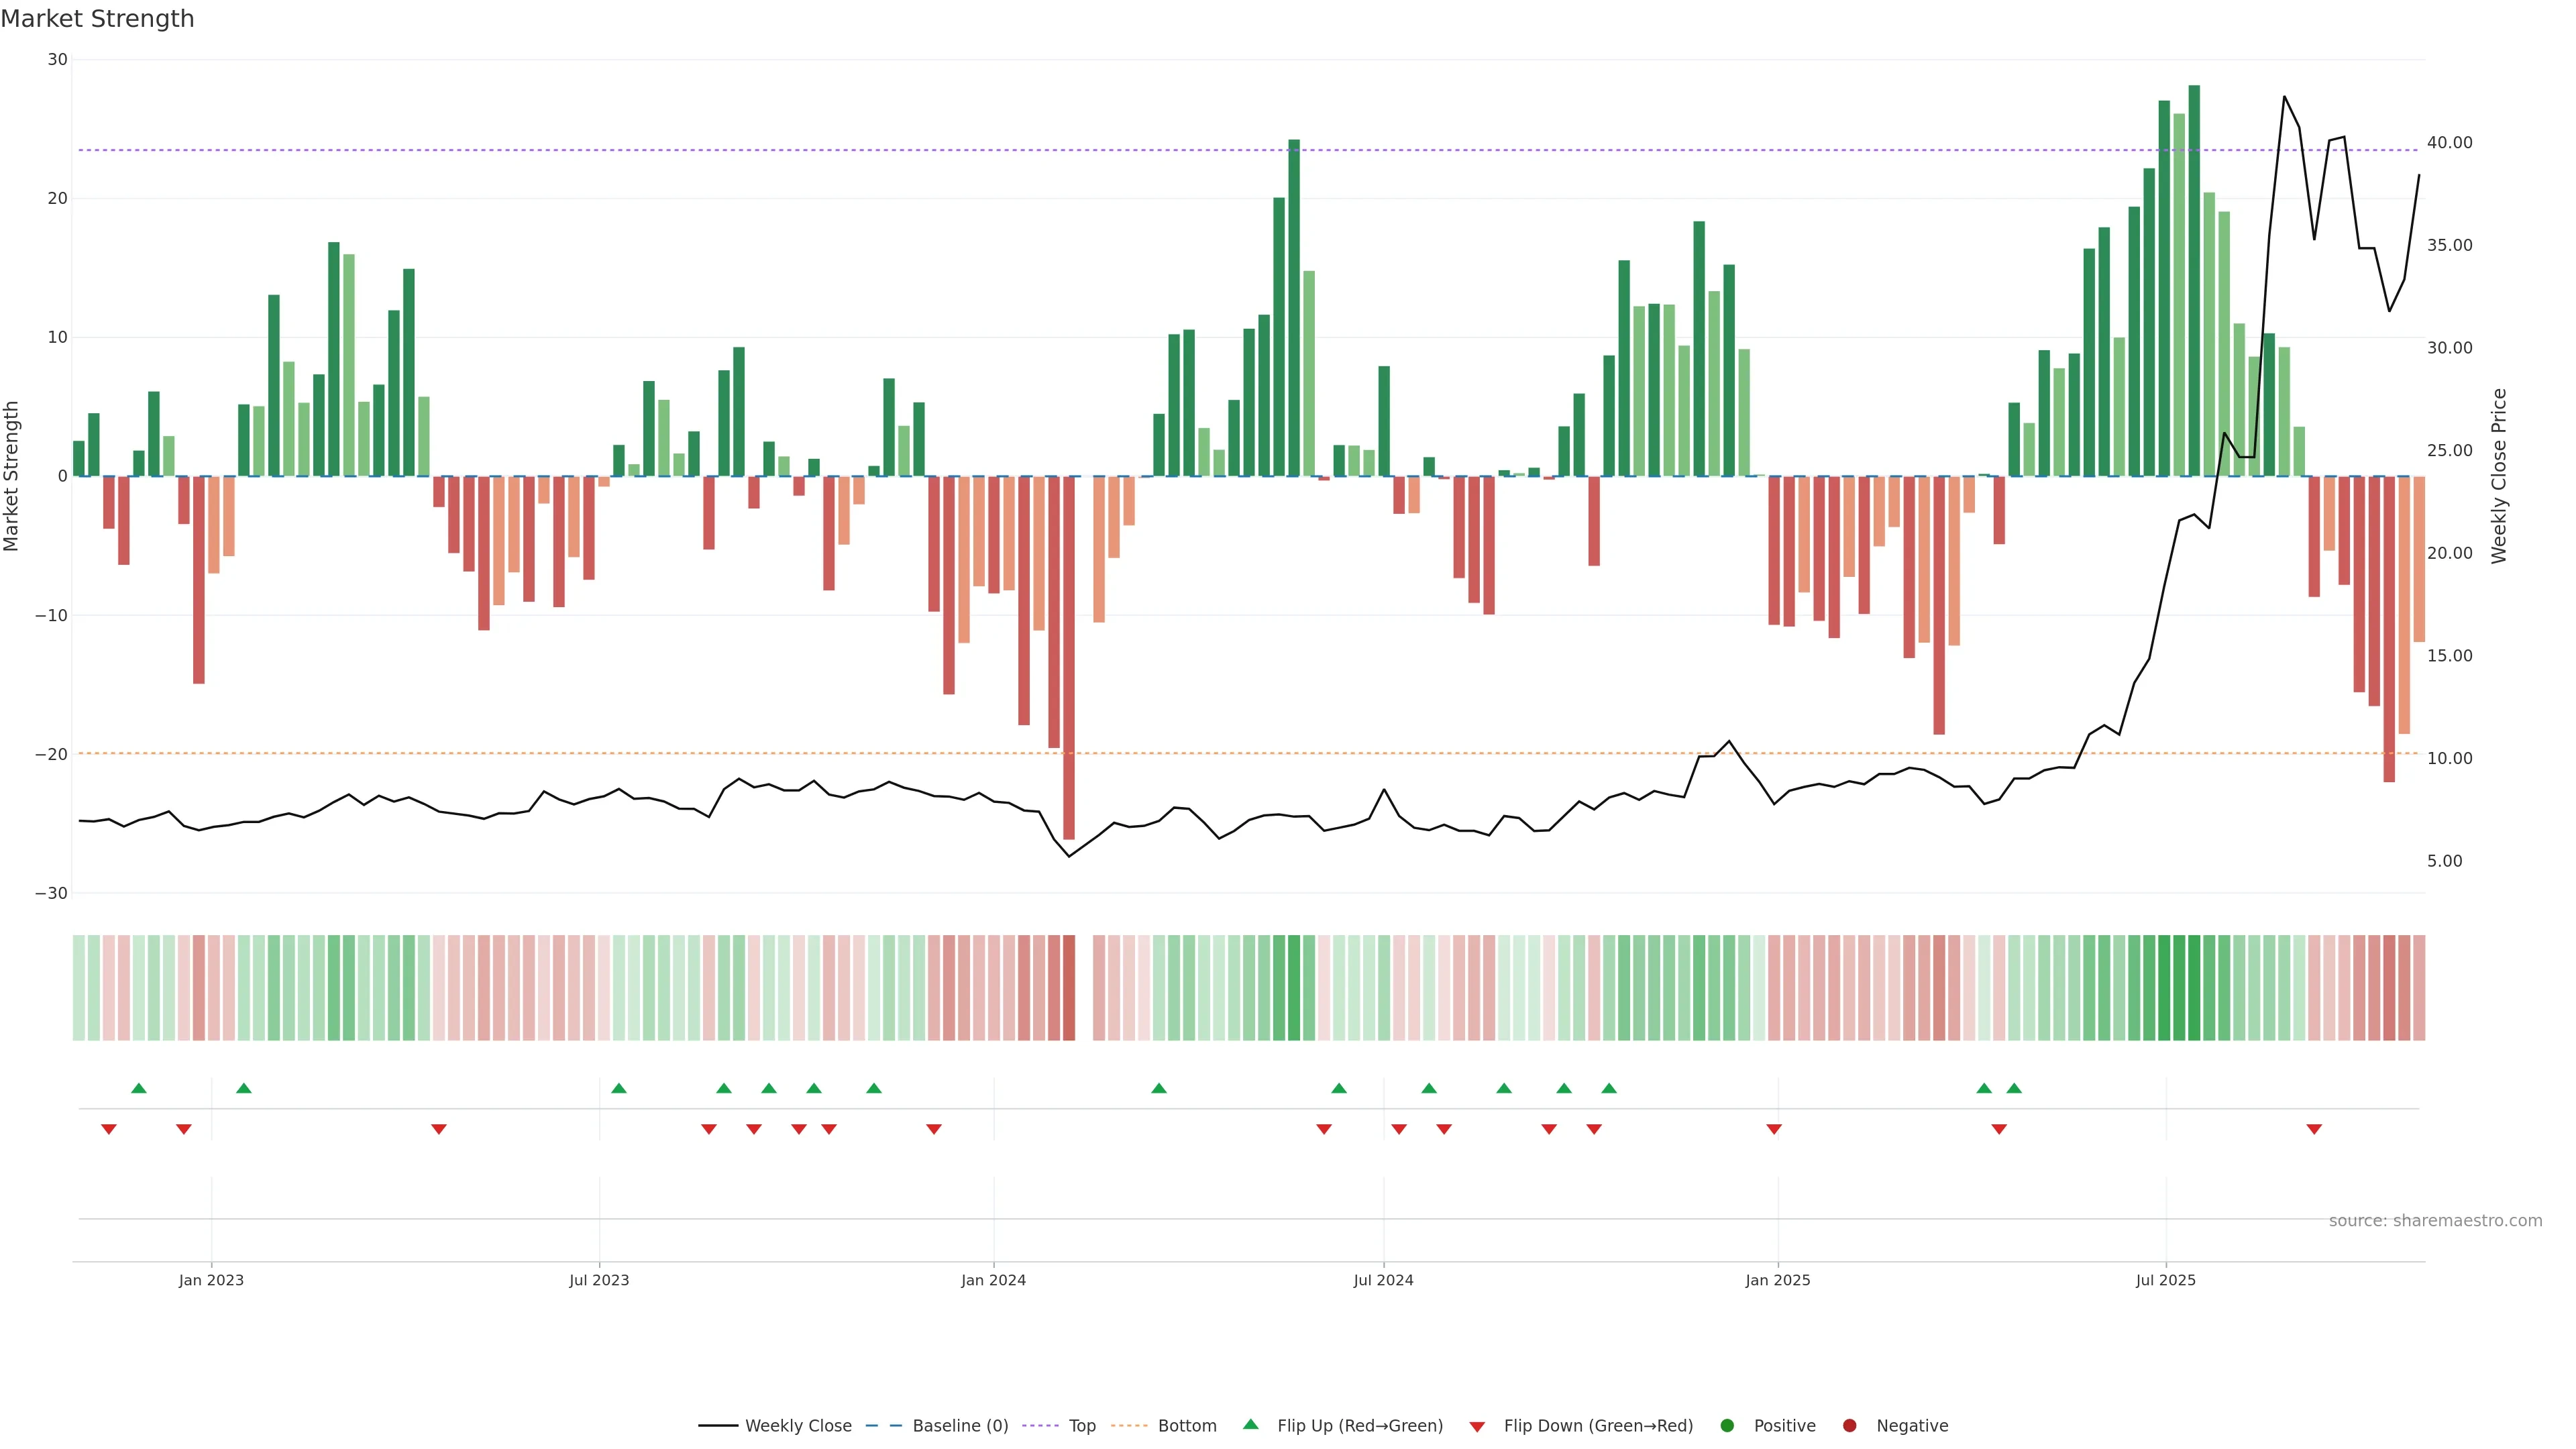2576x1449 pixels.
Task: Click the leftmost red flip-down triangle marker
Action: click(109, 1129)
